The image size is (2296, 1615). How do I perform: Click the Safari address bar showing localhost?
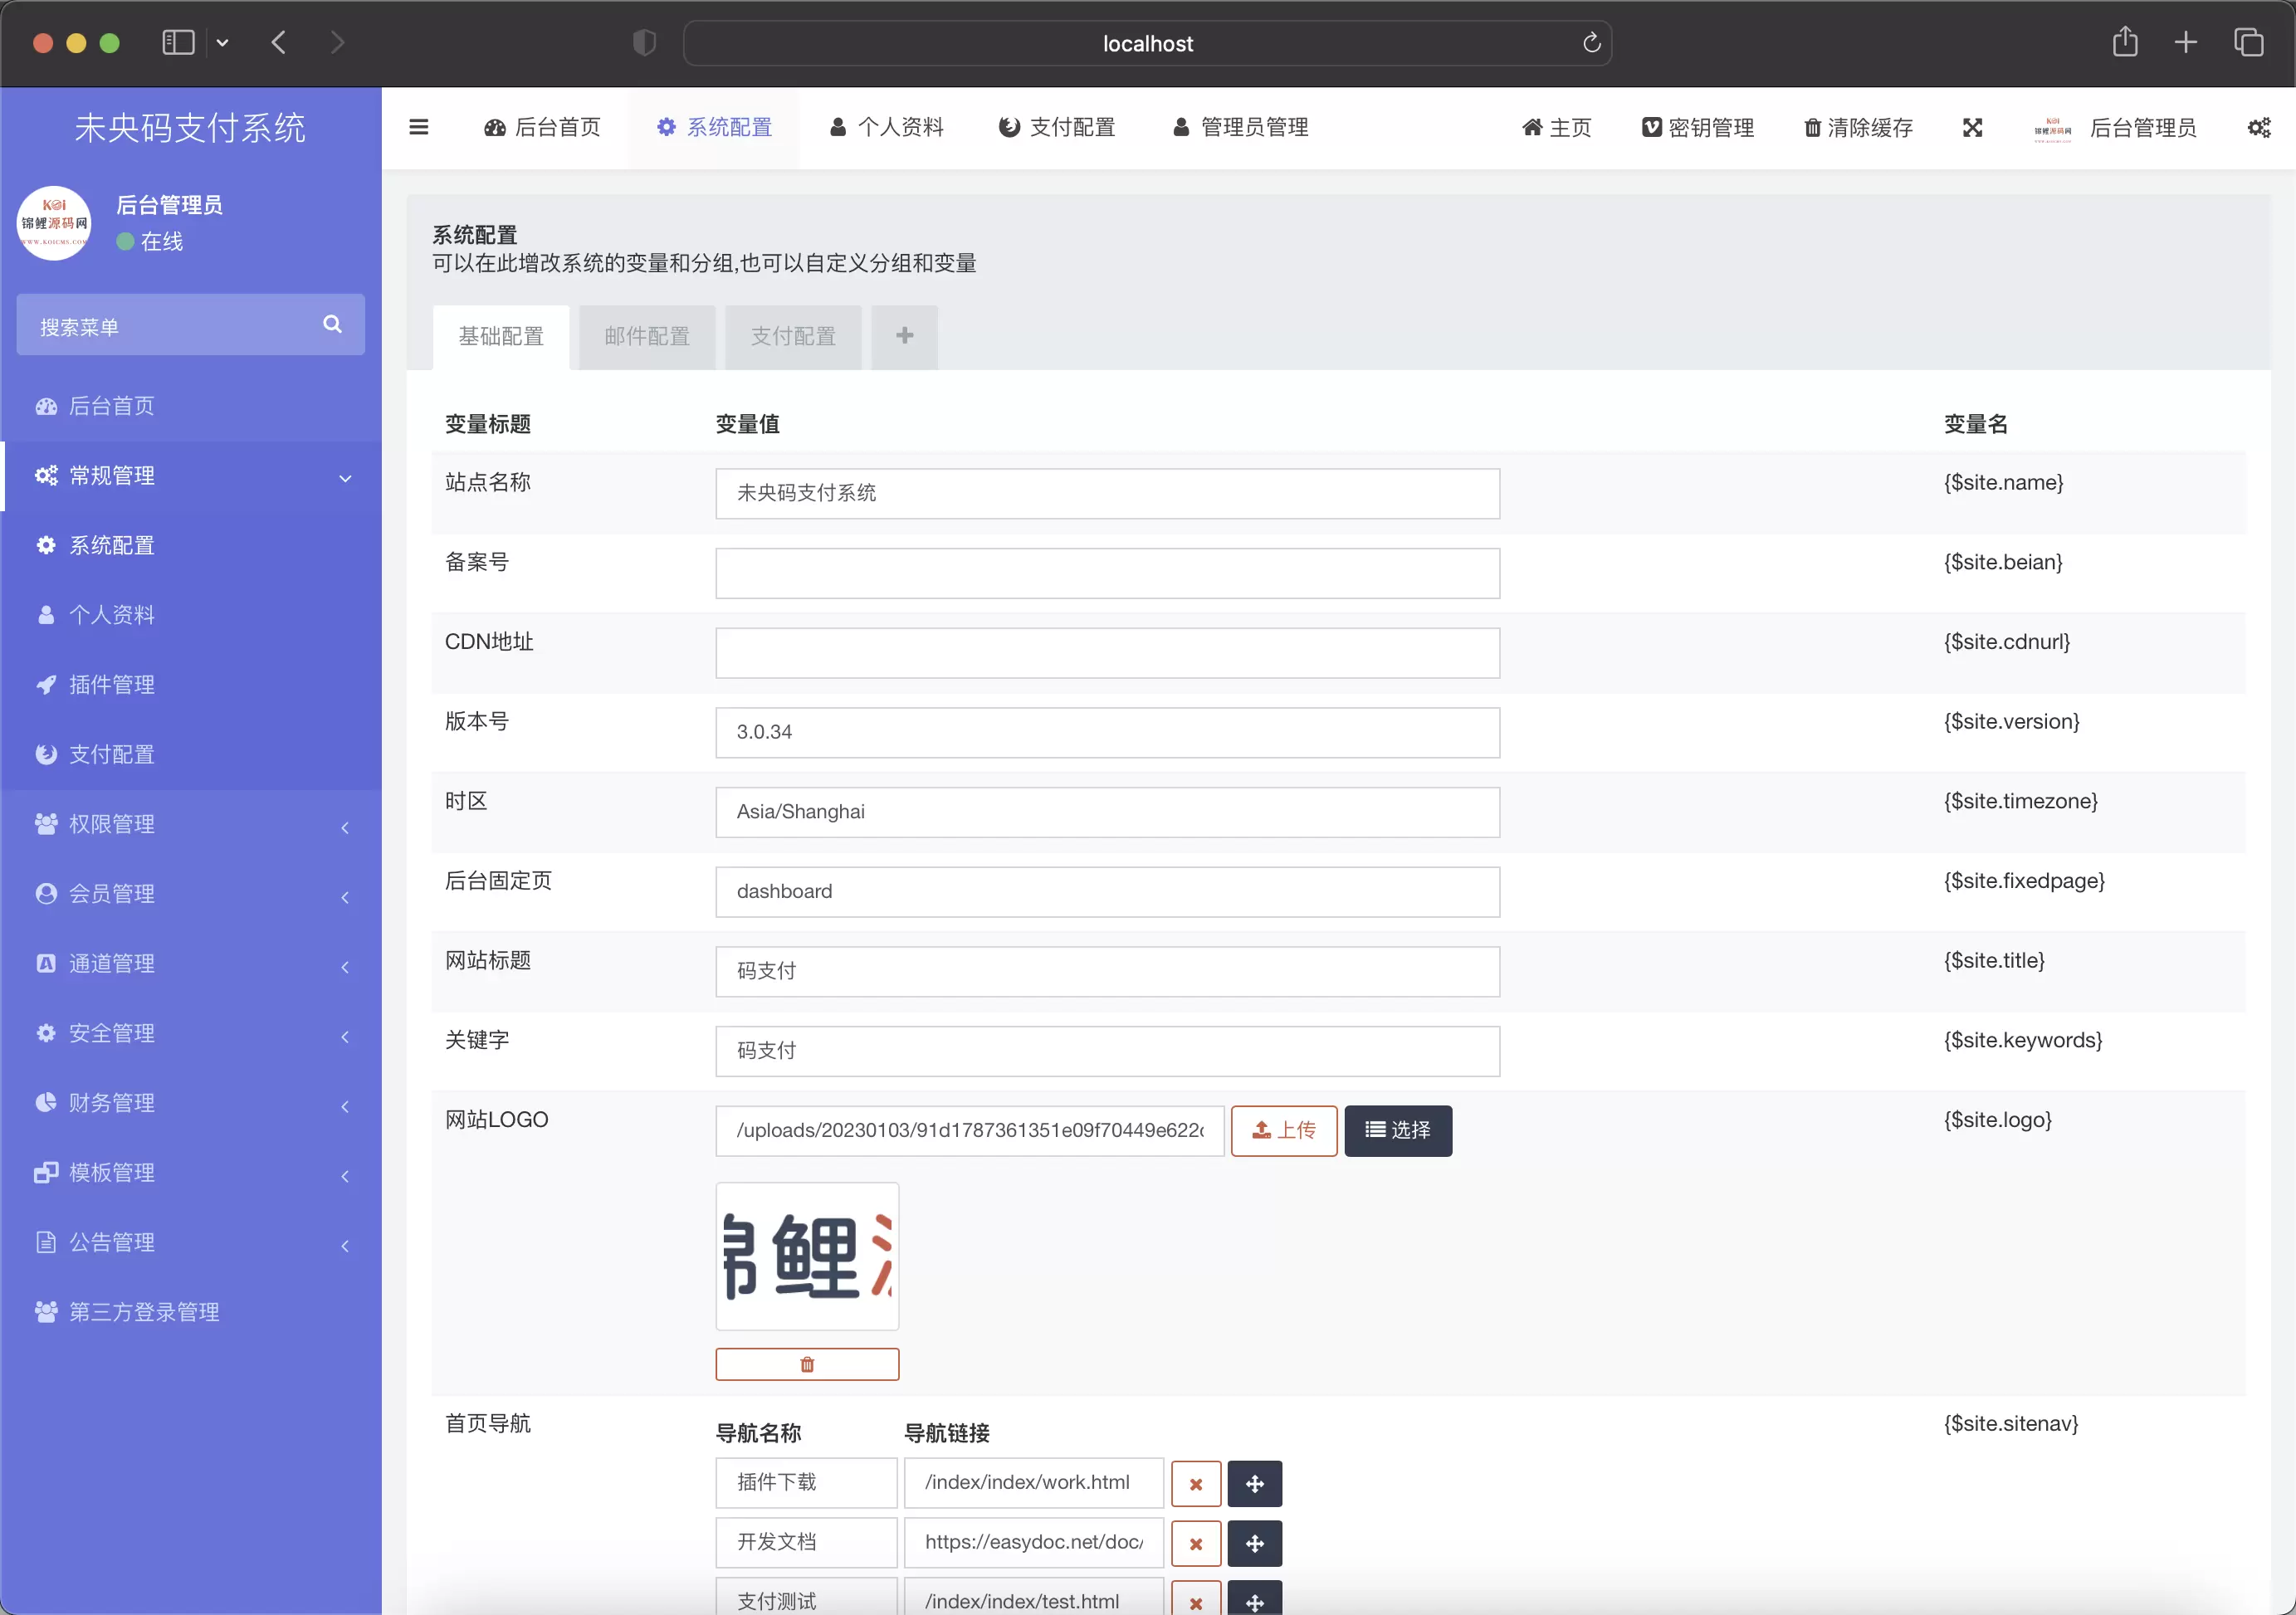click(x=1147, y=43)
